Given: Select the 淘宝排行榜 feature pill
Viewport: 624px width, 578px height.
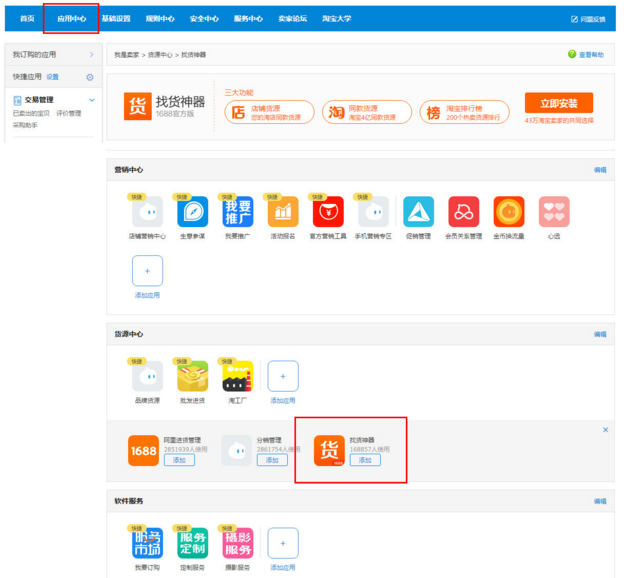Looking at the screenshot, I should 464,112.
